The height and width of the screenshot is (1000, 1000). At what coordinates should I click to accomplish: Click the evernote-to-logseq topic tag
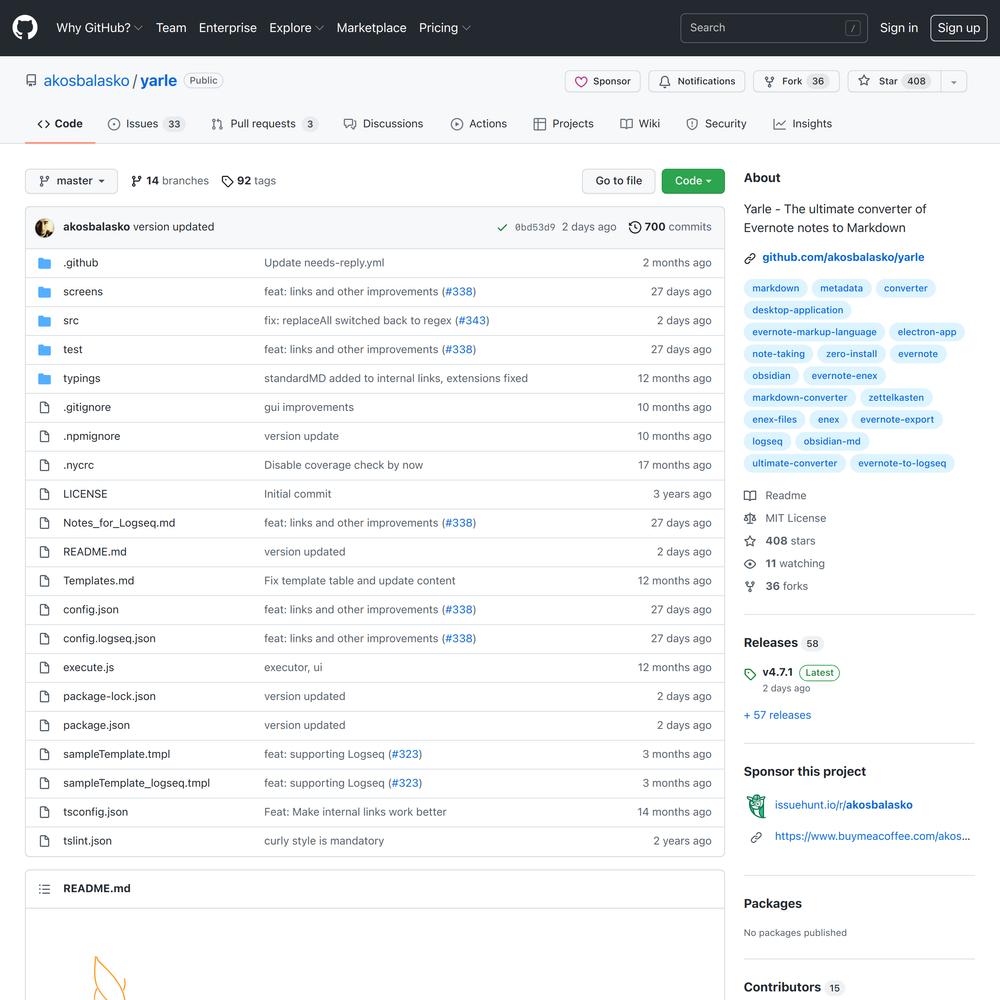(x=902, y=464)
